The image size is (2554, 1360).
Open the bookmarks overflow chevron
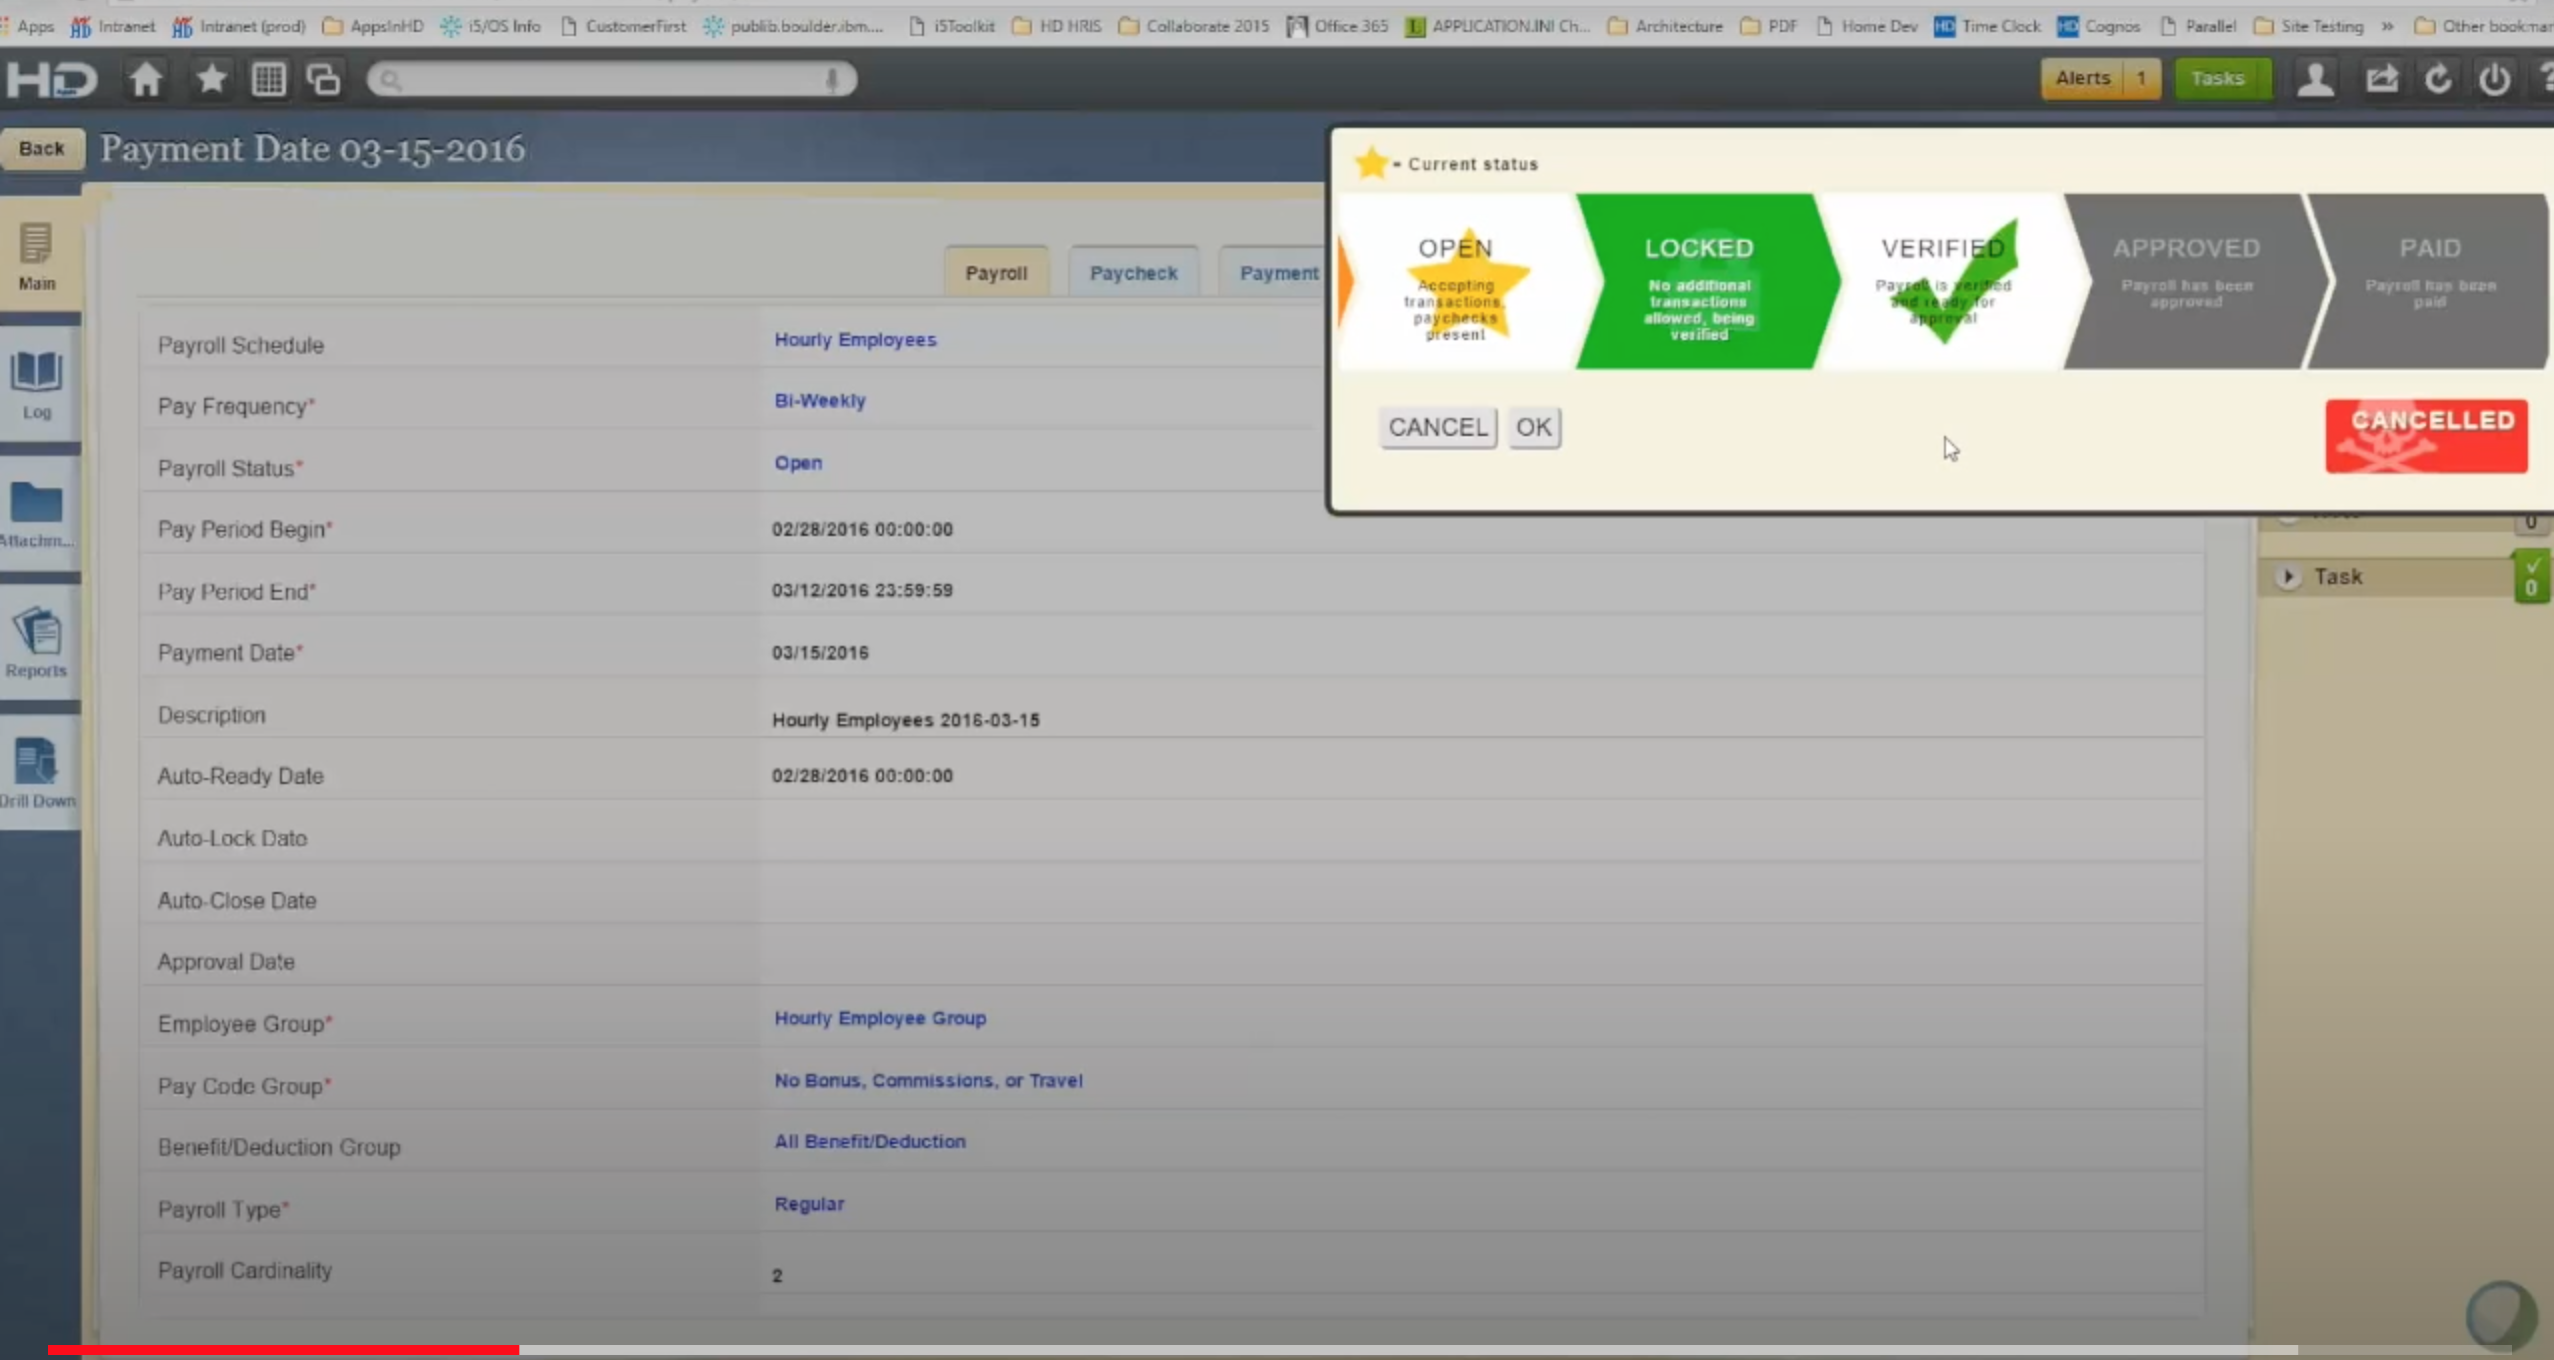[x=2387, y=26]
